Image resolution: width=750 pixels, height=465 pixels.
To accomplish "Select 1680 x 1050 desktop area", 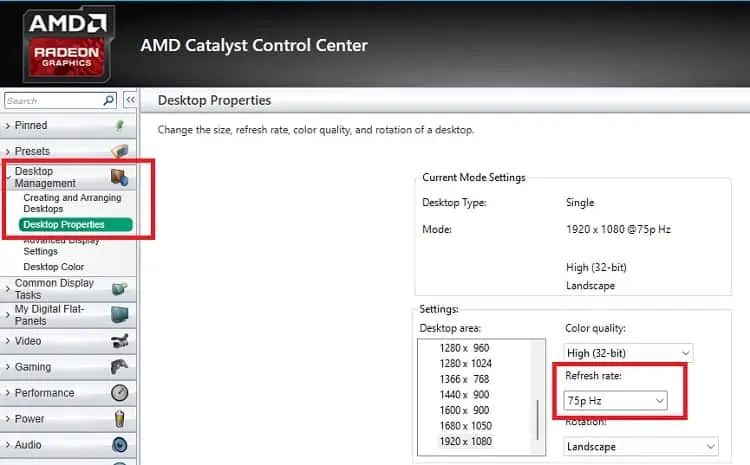I will (465, 425).
